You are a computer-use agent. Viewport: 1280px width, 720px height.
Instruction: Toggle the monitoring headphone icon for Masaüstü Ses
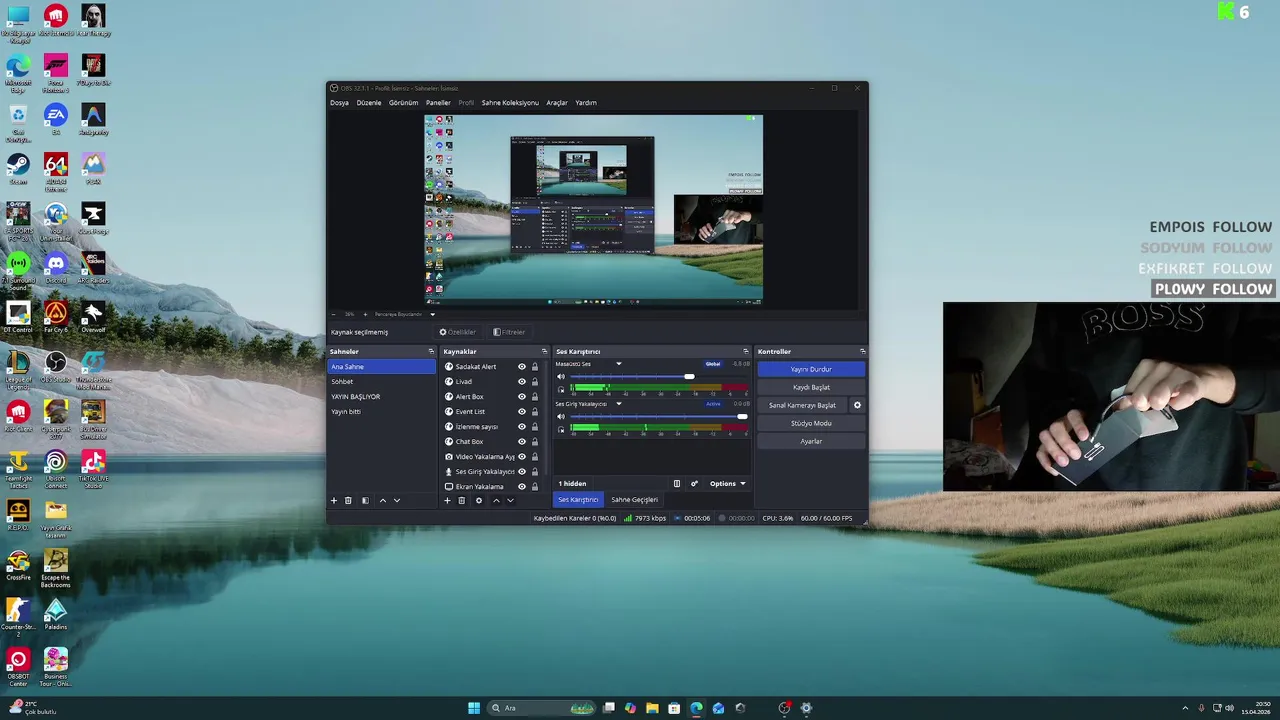tap(561, 389)
